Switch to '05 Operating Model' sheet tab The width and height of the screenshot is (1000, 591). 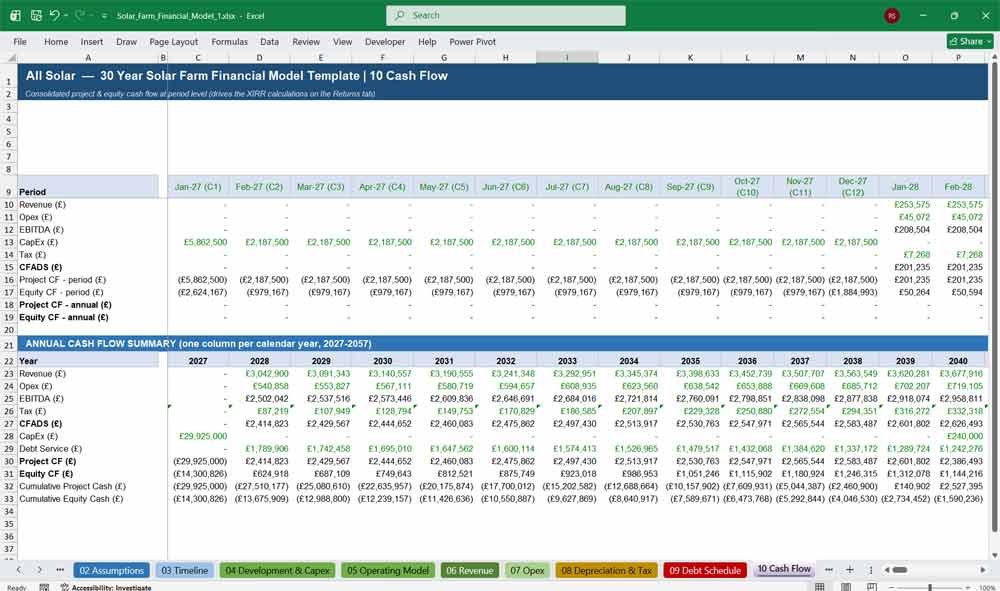pyautogui.click(x=388, y=570)
